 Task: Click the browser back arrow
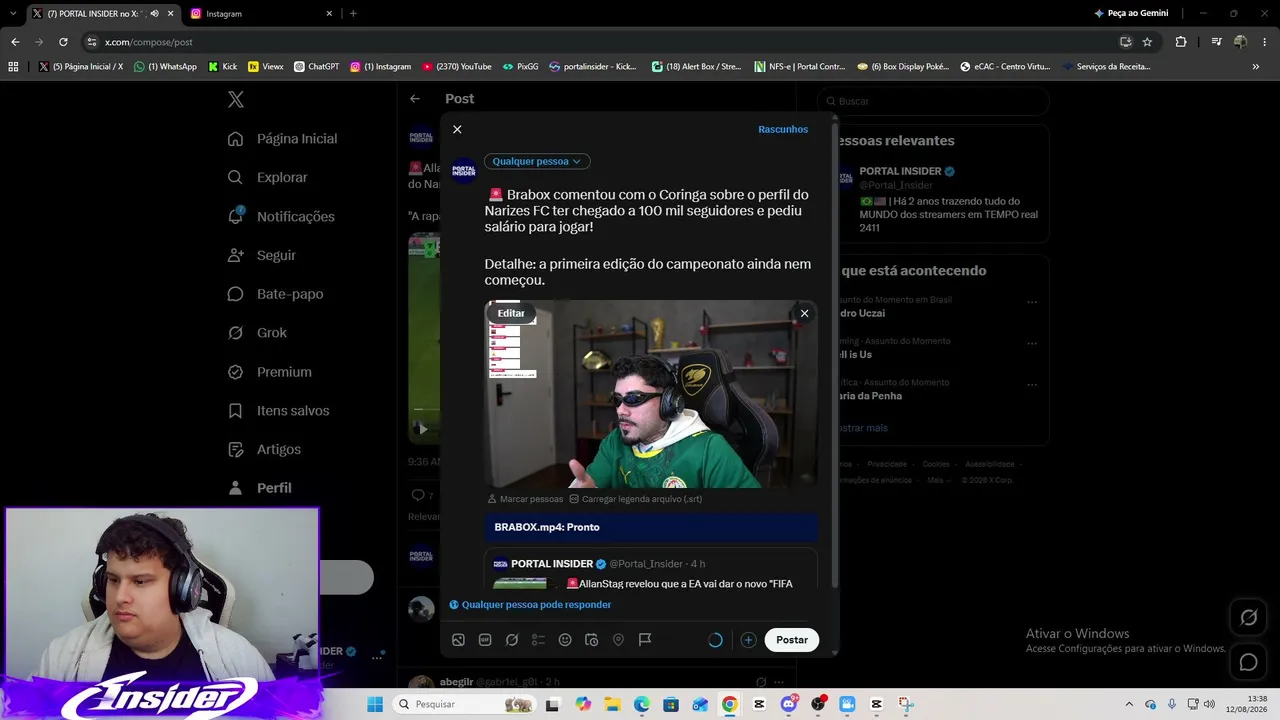[x=15, y=42]
